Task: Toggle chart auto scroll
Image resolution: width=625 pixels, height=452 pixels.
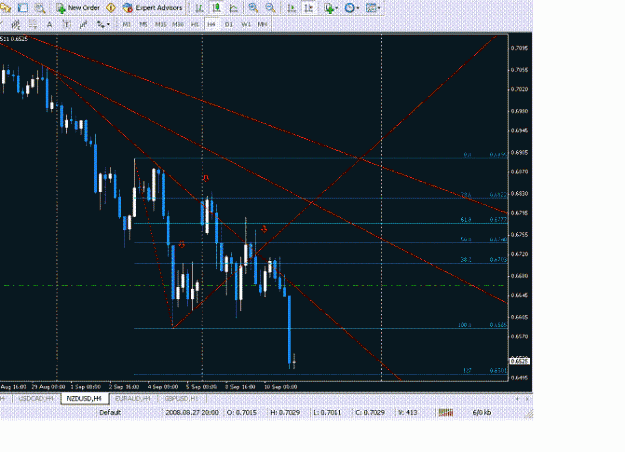Action: click(x=292, y=8)
